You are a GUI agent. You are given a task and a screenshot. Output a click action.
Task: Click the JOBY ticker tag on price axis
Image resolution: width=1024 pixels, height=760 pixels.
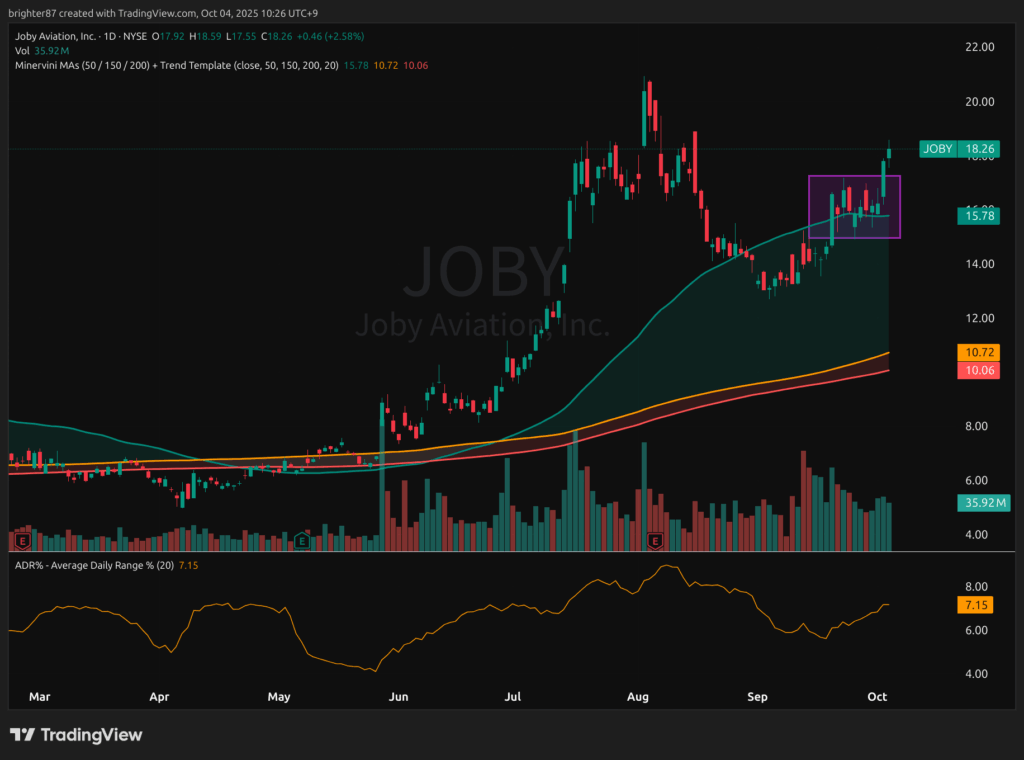[x=936, y=149]
